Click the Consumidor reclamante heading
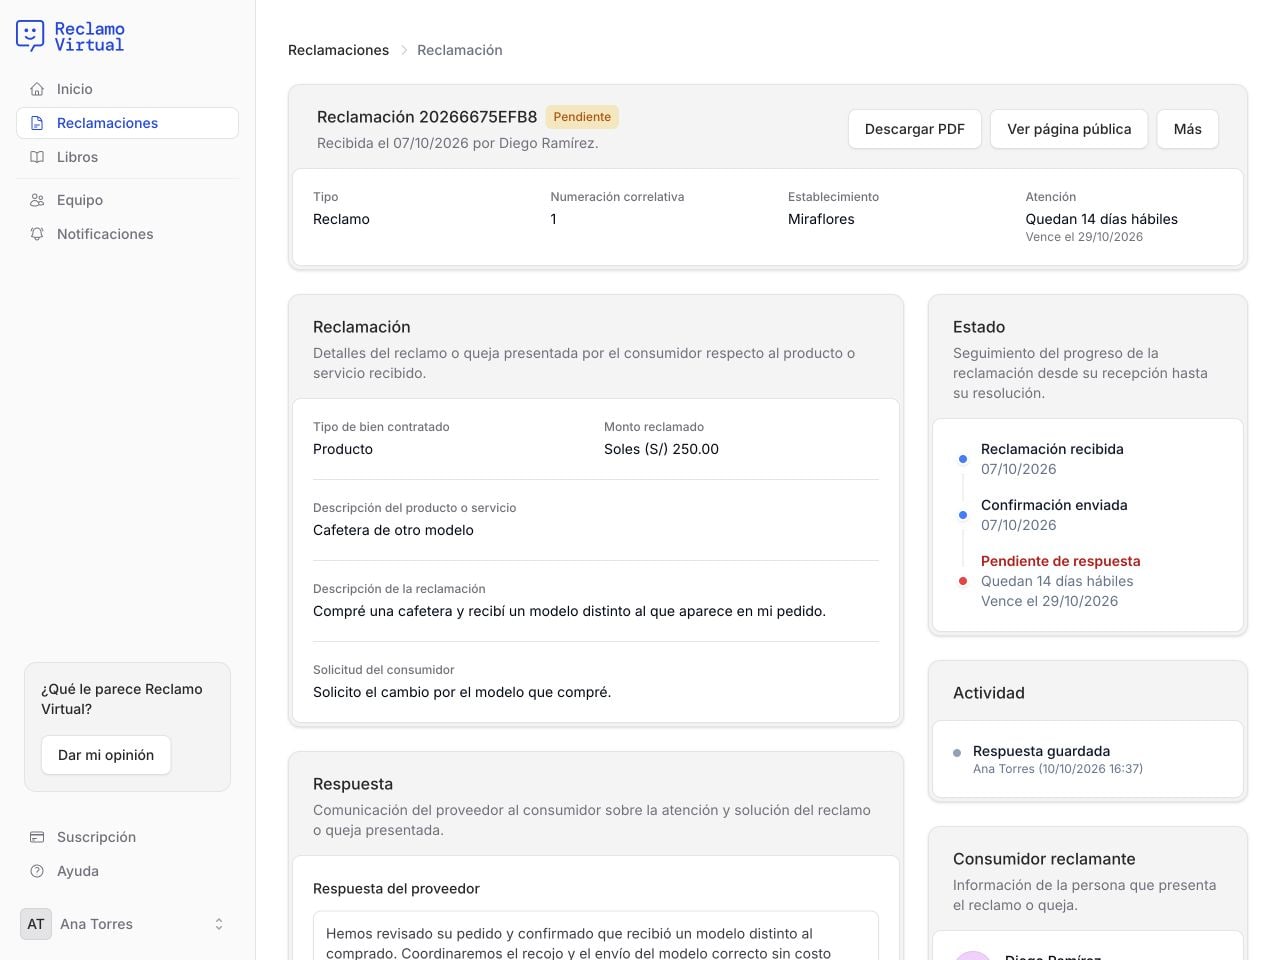This screenshot has width=1280, height=960. click(x=1044, y=859)
